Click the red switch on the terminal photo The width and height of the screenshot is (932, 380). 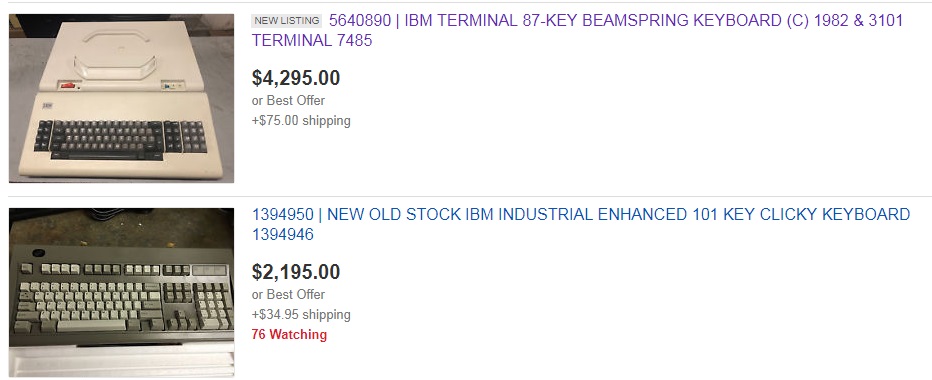69,86
